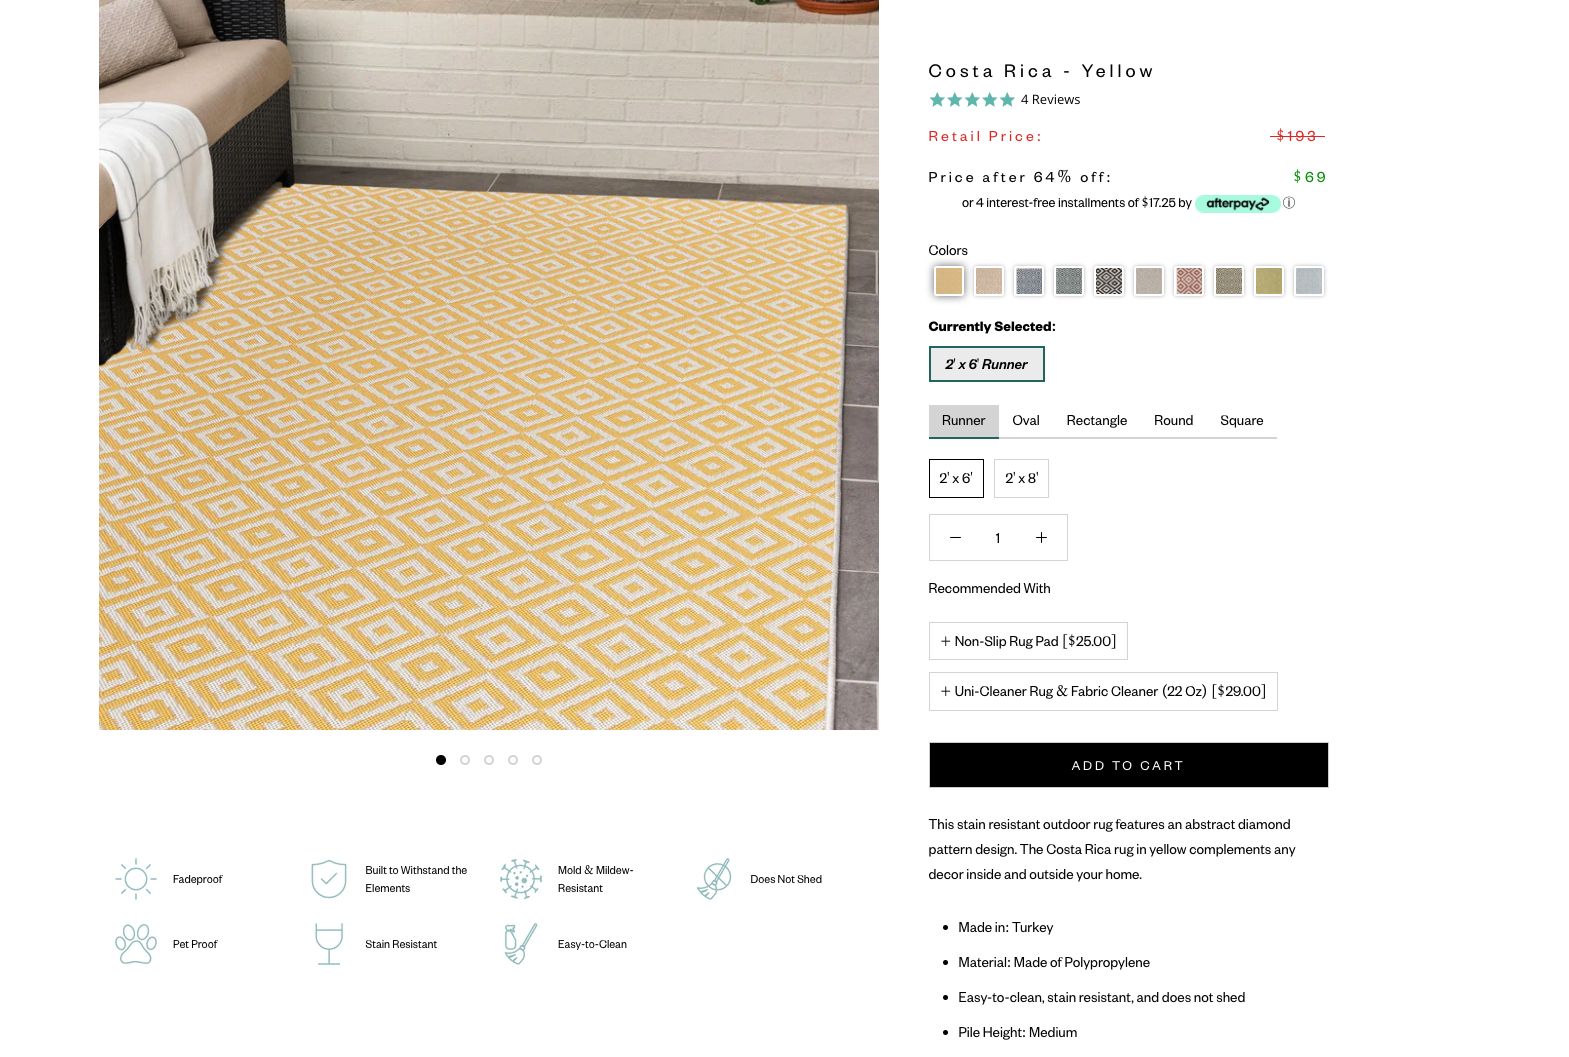Select the 2' x 8' size option
The width and height of the screenshot is (1569, 1057).
click(x=1021, y=479)
